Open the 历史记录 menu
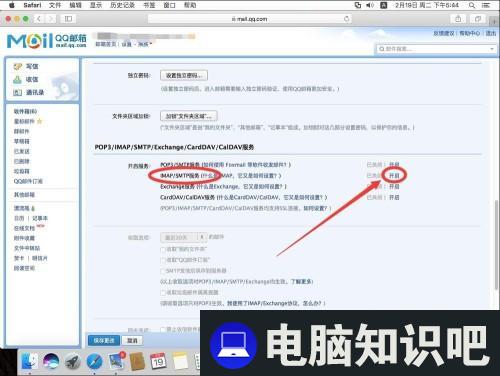Screen dimensions: 500x376 coord(122,5)
